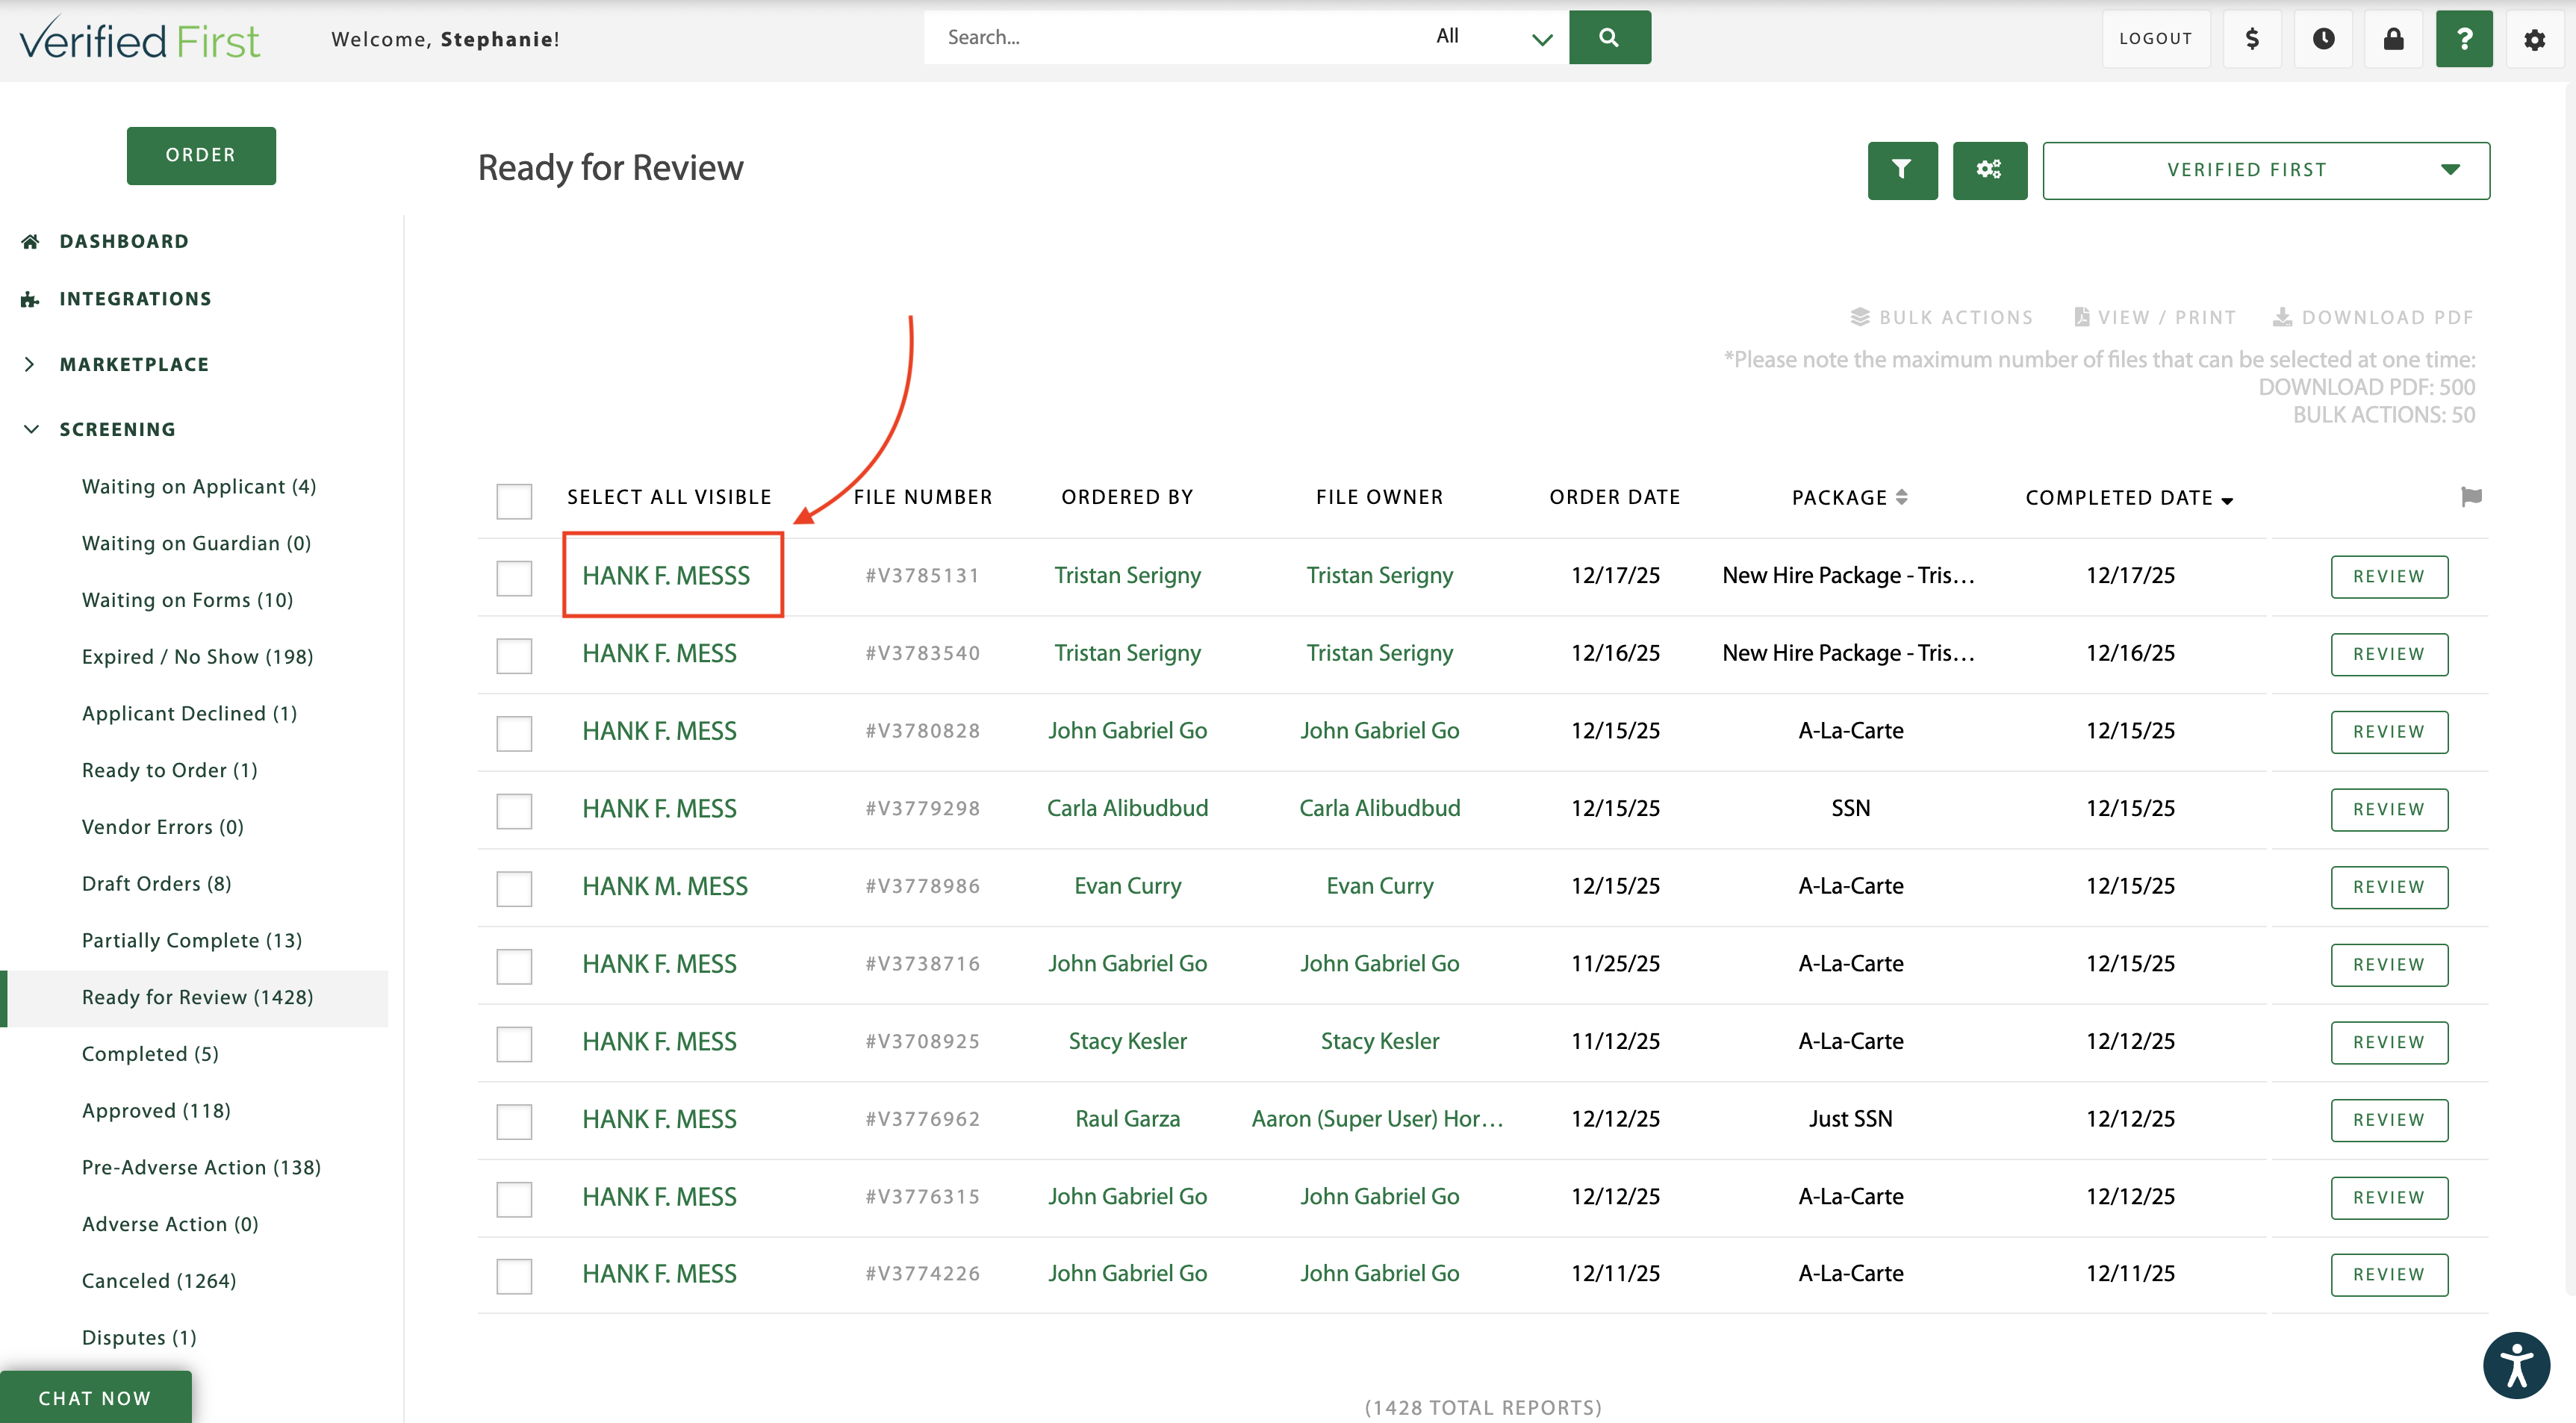Check the Select All Visible checkbox
The image size is (2576, 1423).
[x=514, y=500]
